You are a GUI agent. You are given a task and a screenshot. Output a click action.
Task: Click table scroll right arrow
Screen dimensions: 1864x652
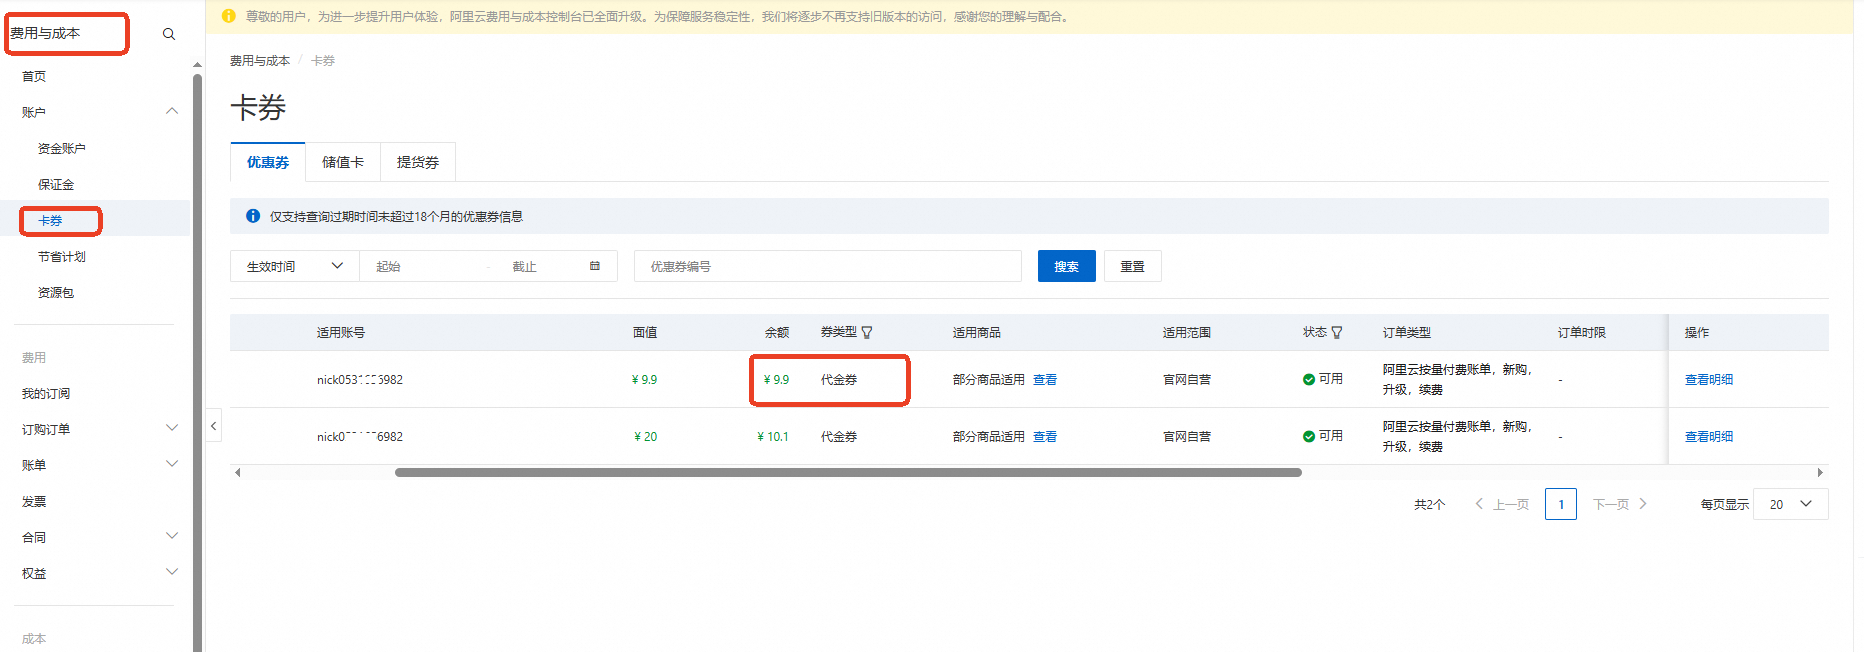tap(1820, 472)
